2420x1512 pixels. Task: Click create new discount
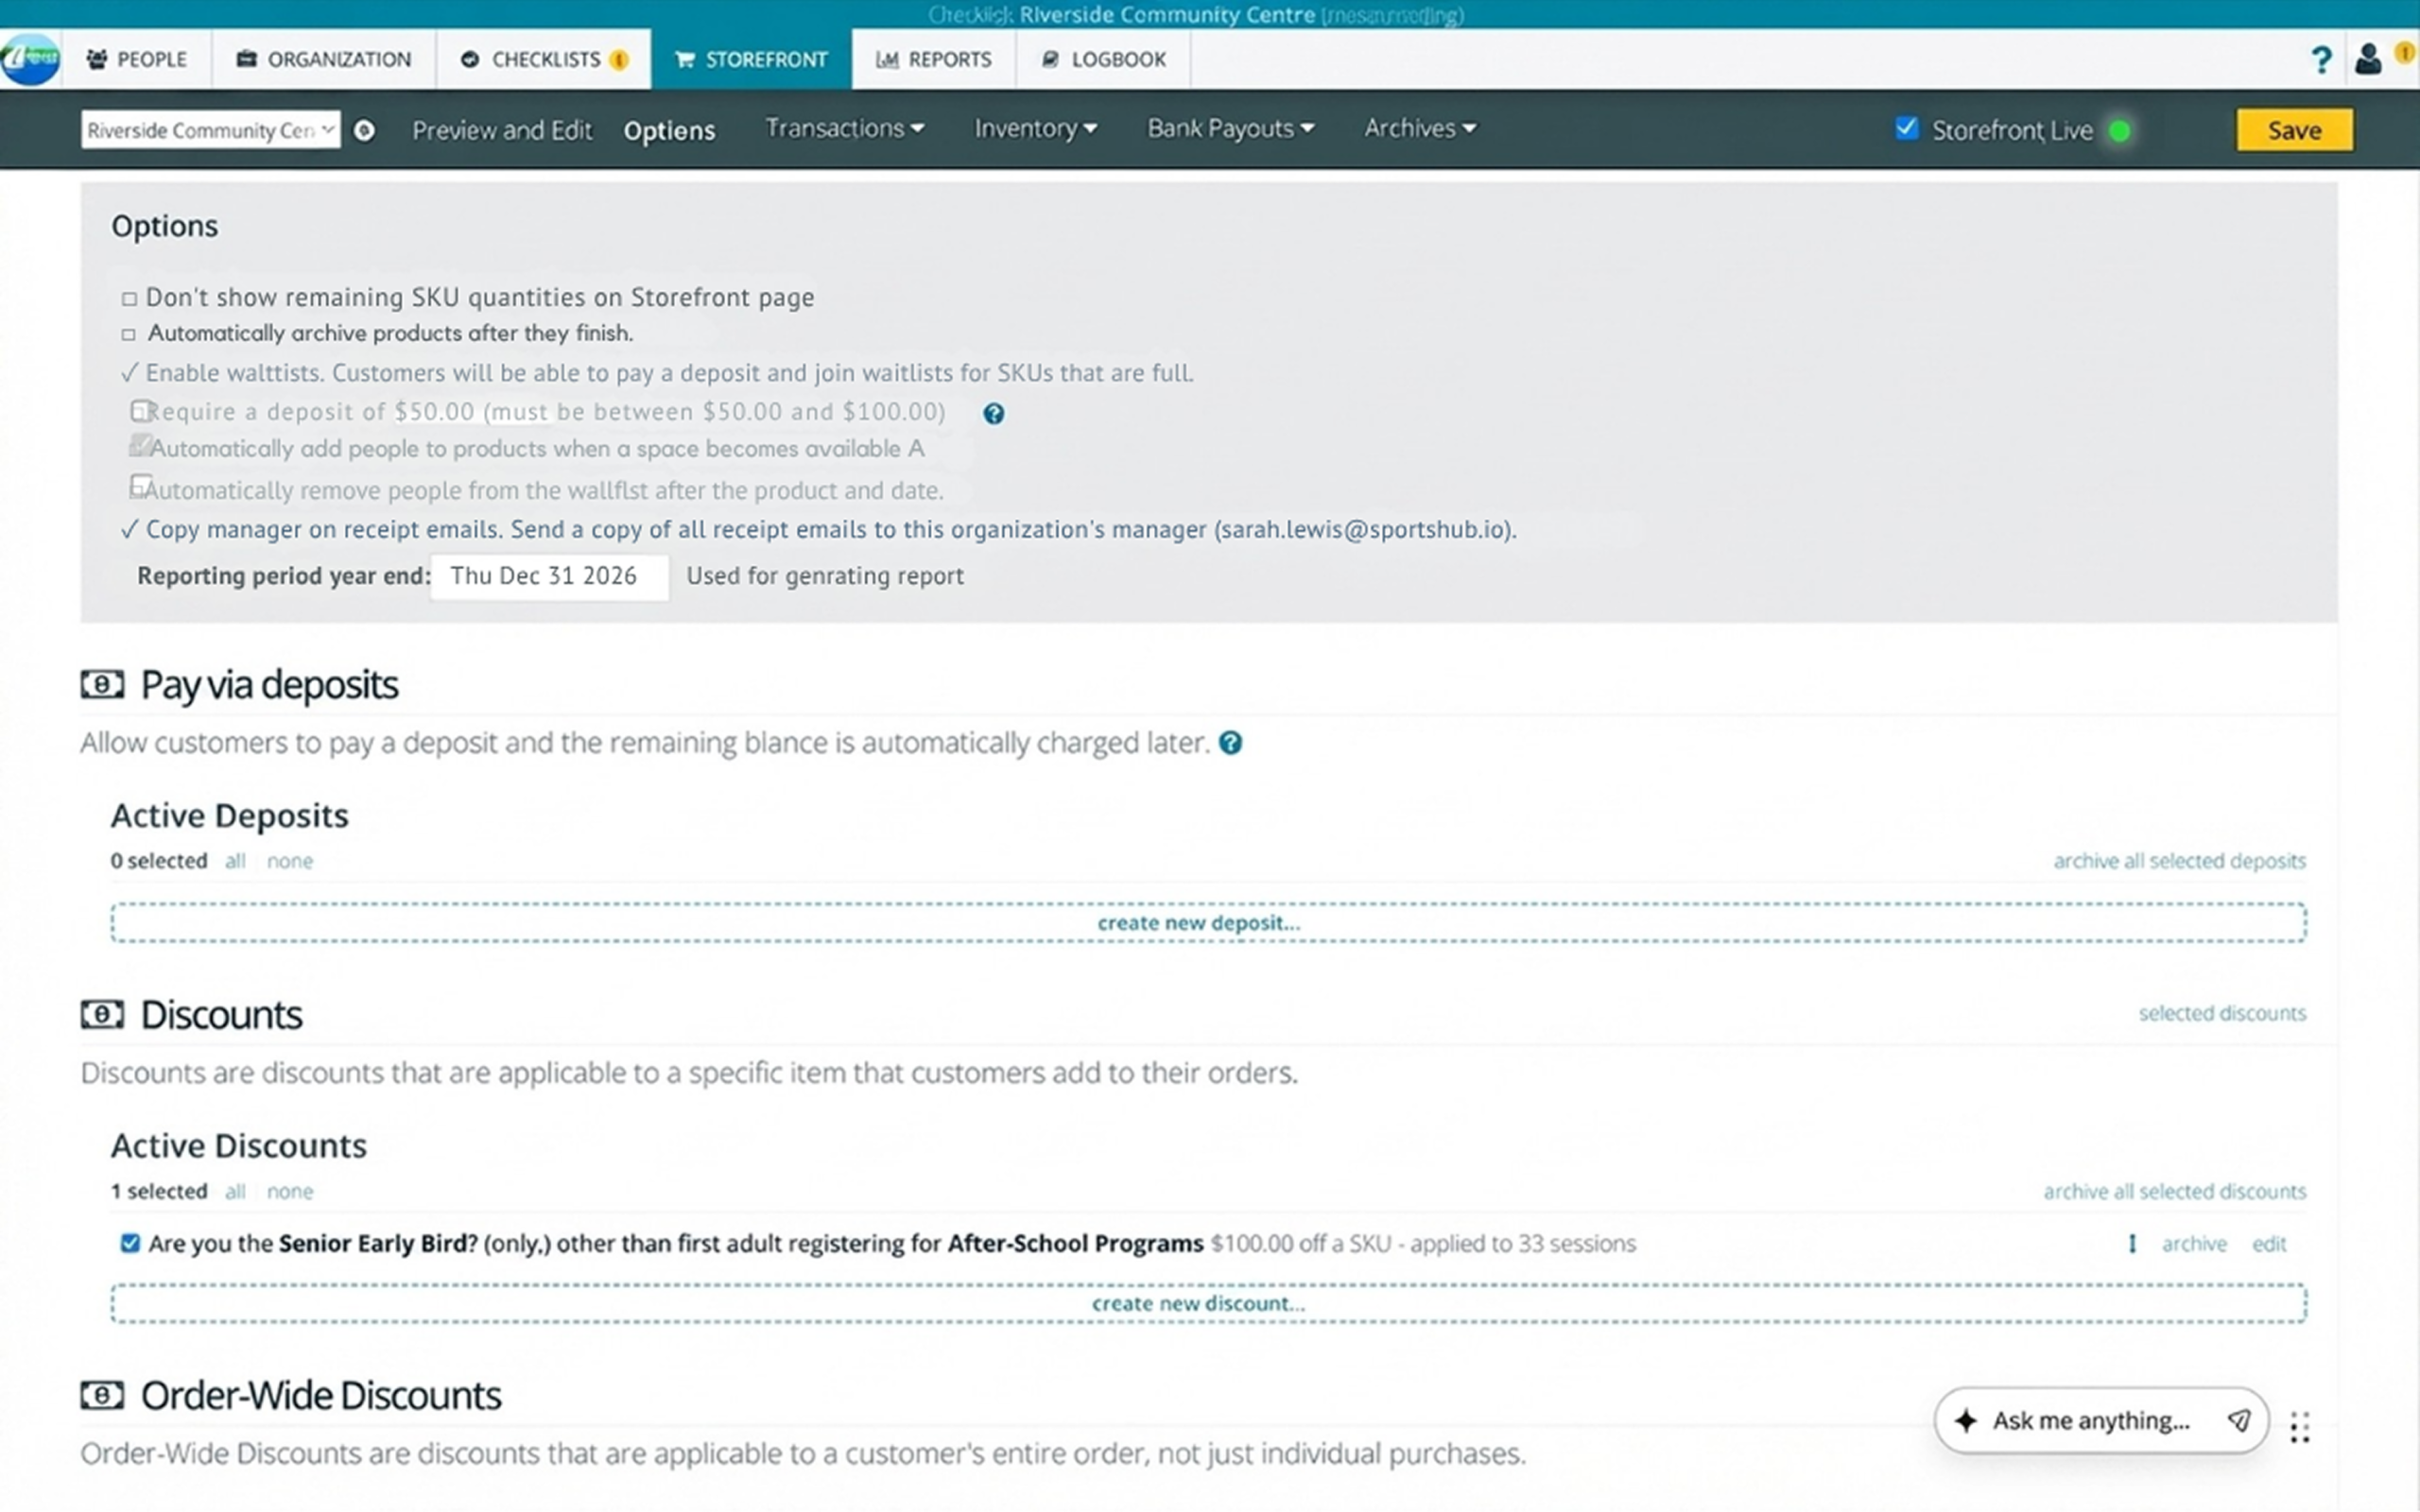pyautogui.click(x=1208, y=1304)
